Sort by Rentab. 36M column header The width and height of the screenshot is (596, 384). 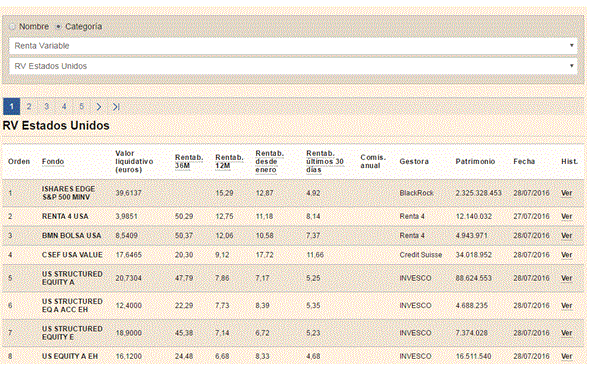(189, 162)
